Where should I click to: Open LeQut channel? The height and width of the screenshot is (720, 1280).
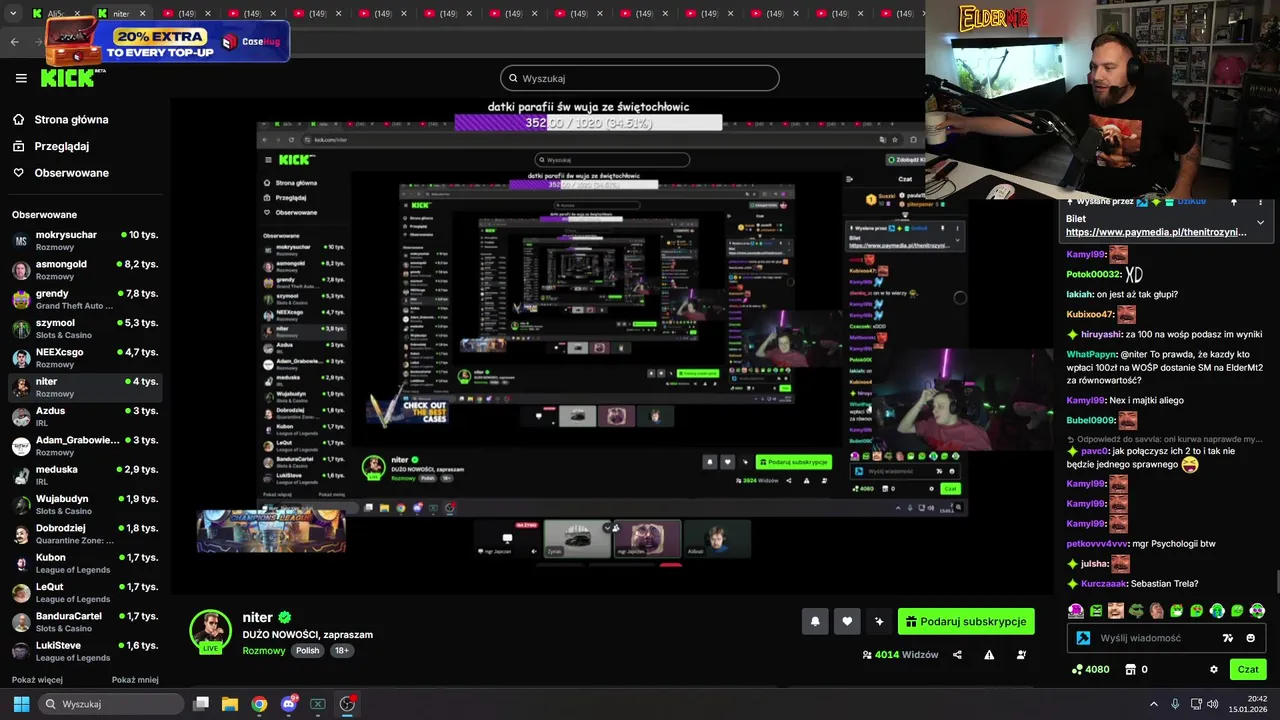85,592
